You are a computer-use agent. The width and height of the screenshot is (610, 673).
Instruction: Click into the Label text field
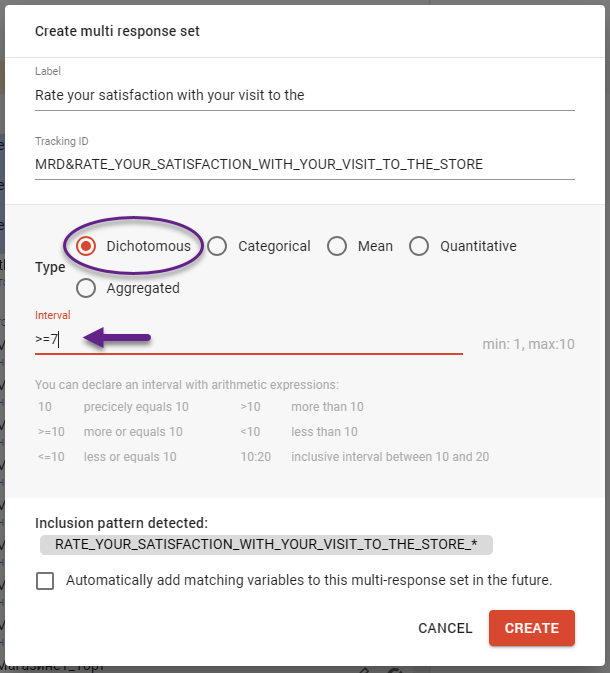click(x=304, y=95)
